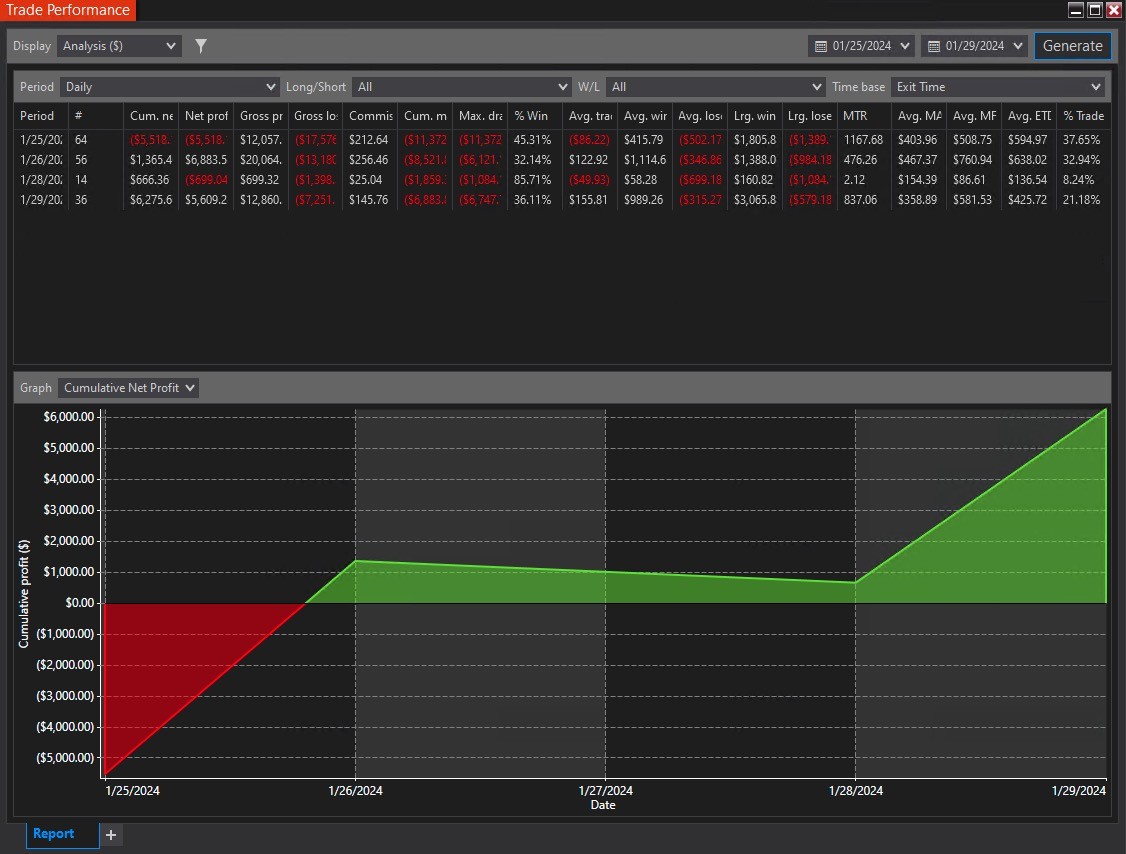The height and width of the screenshot is (854, 1126).
Task: Sort by the Net profit column header
Action: tap(206, 116)
